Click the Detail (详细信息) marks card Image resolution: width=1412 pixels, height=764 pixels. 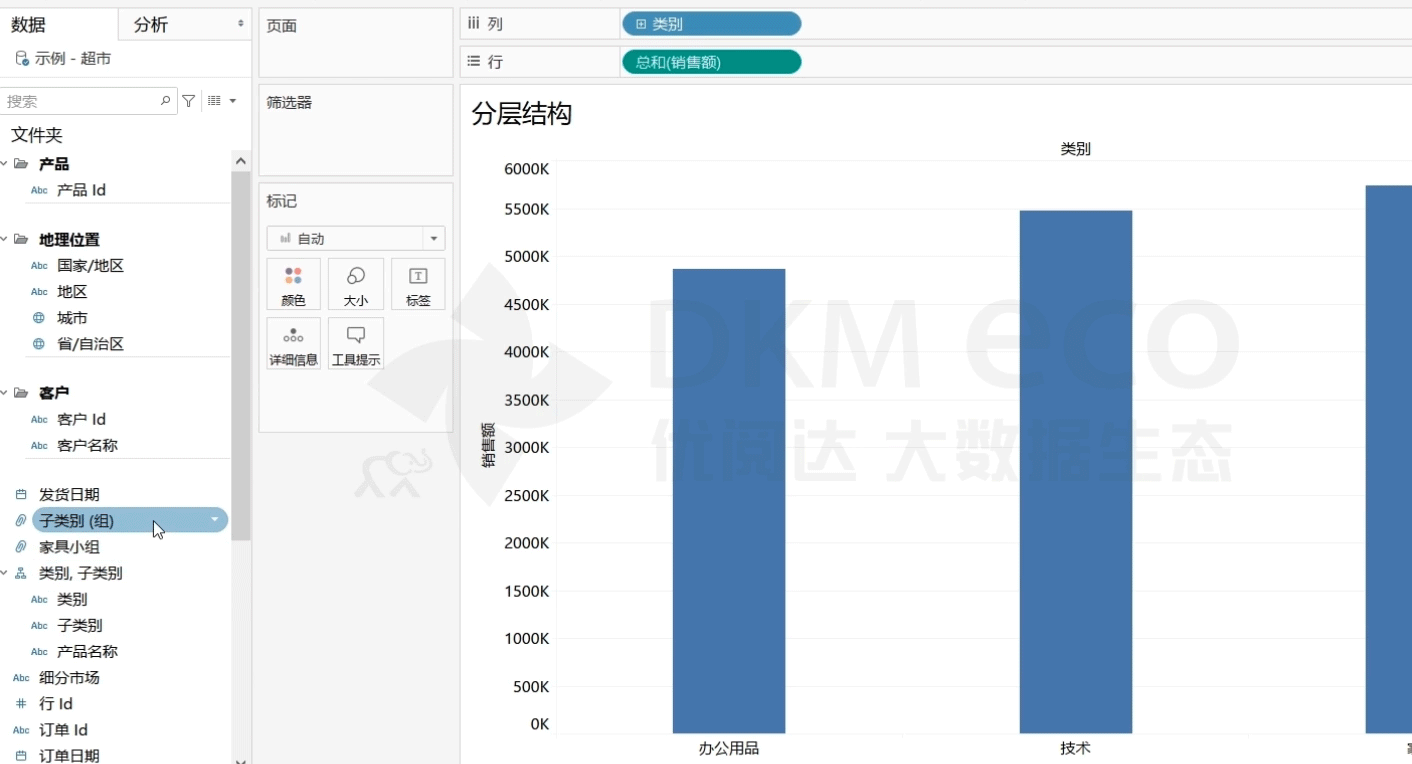pos(293,344)
